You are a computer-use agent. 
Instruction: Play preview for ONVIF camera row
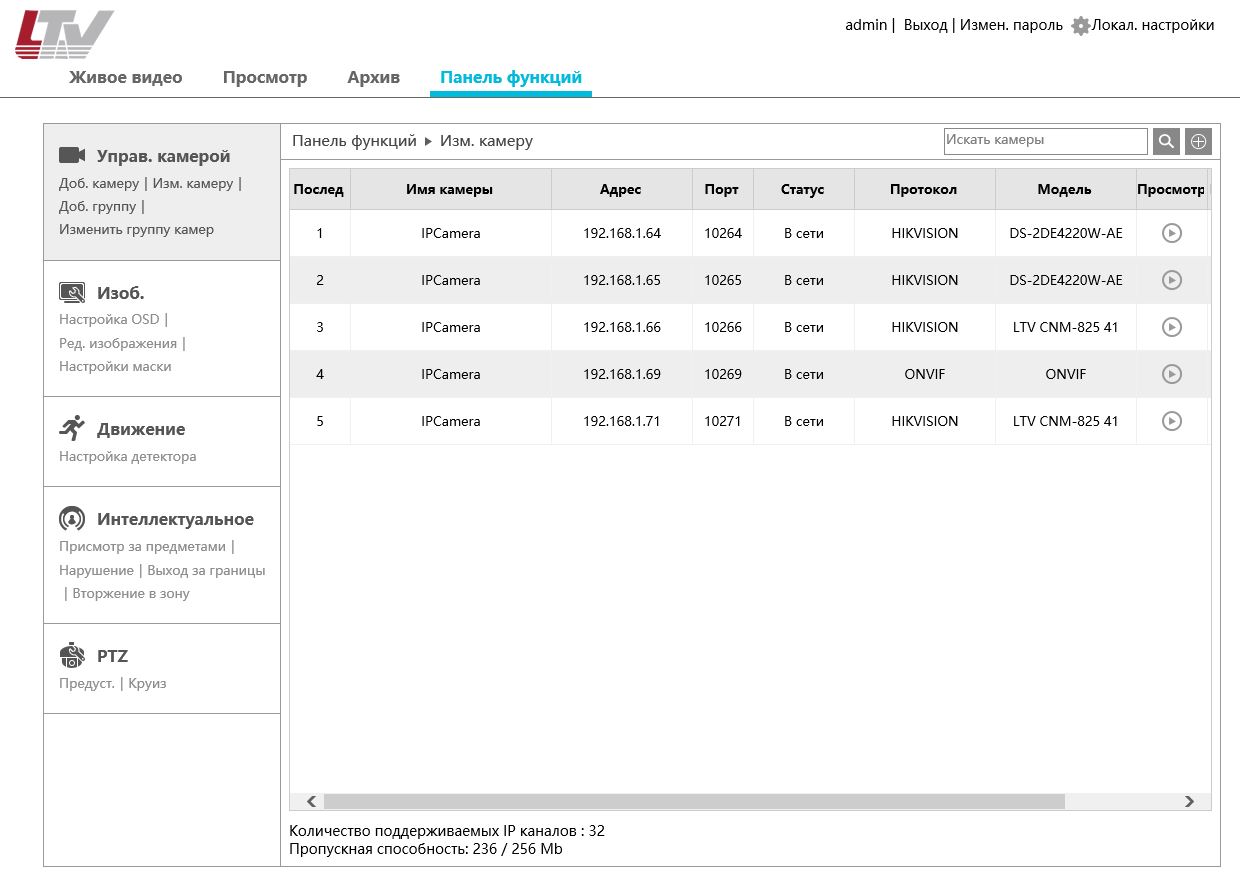click(x=1171, y=374)
